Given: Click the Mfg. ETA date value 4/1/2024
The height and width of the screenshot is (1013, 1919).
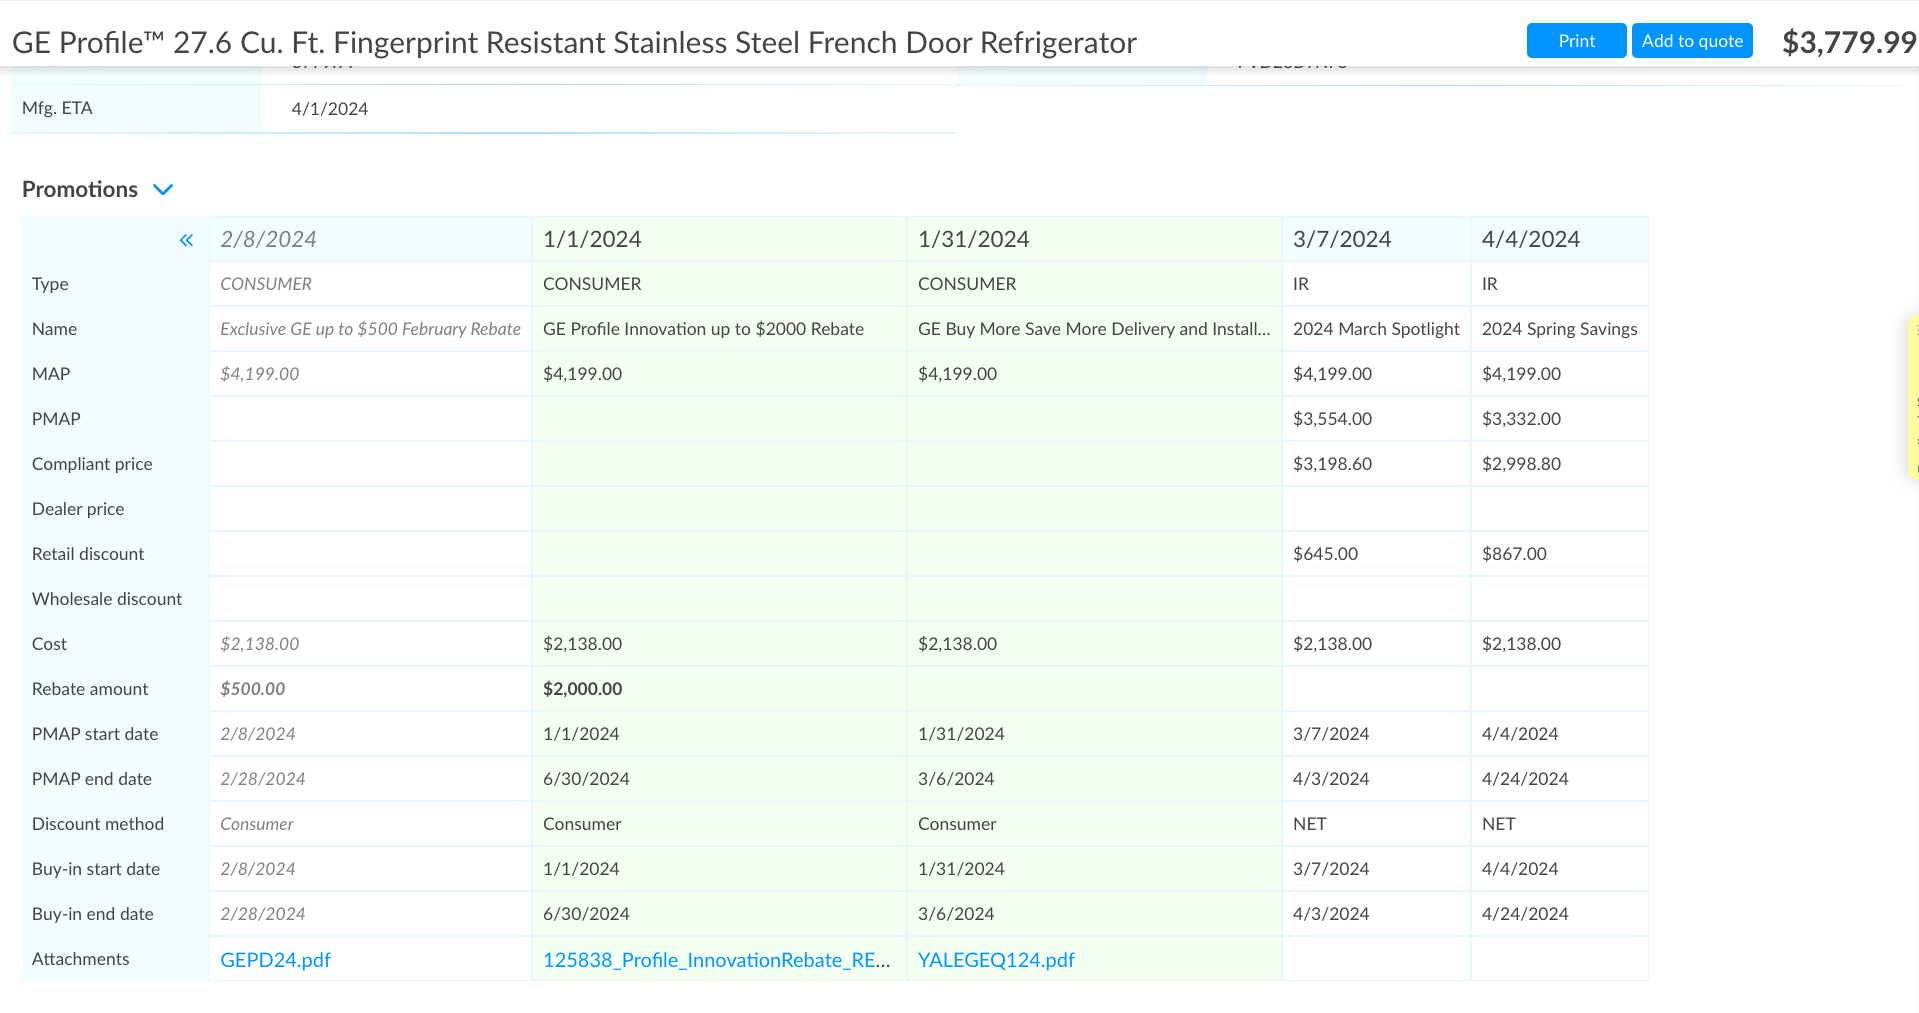Looking at the screenshot, I should [x=329, y=109].
